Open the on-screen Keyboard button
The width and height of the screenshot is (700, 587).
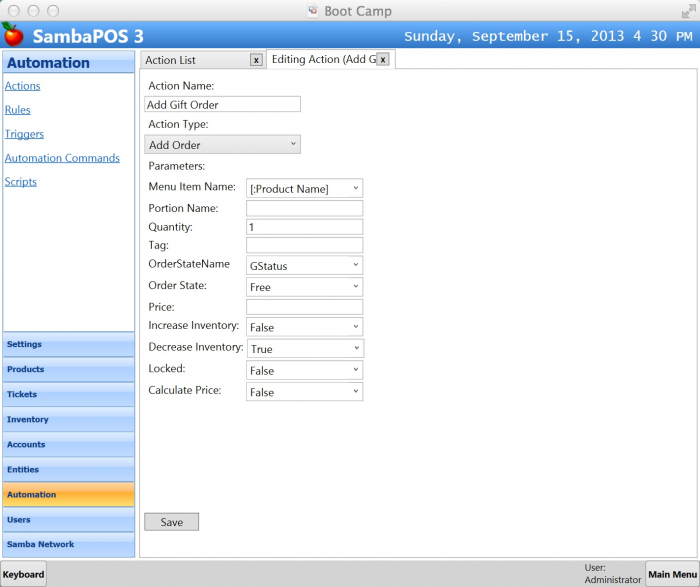tap(23, 574)
